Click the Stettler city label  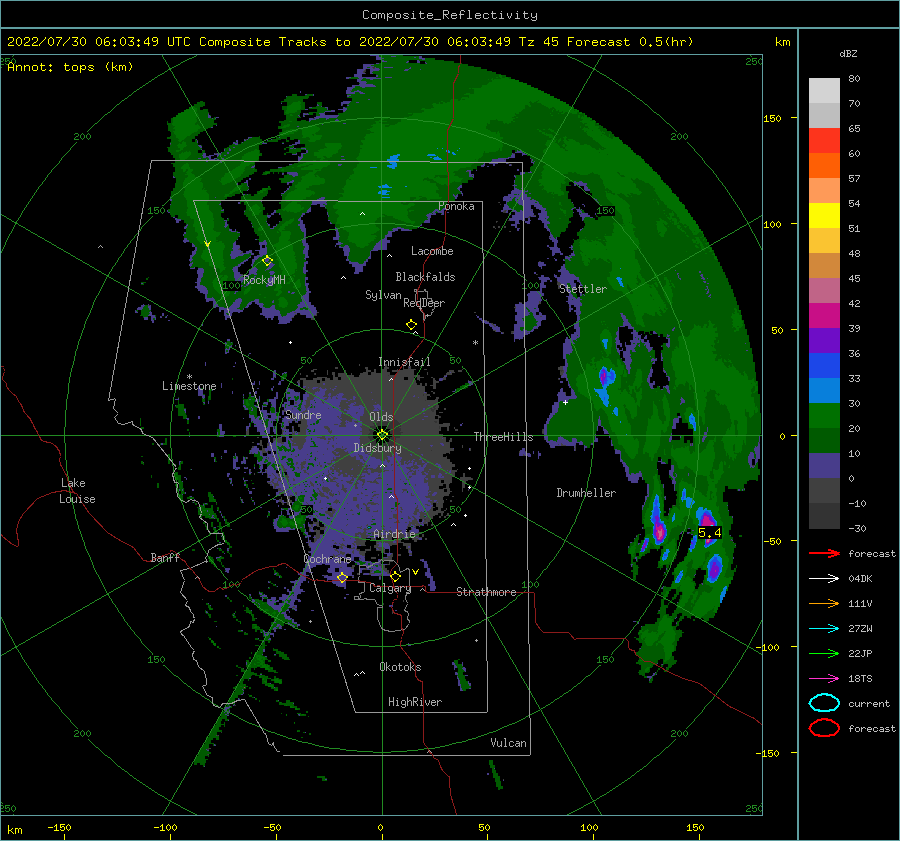[583, 289]
